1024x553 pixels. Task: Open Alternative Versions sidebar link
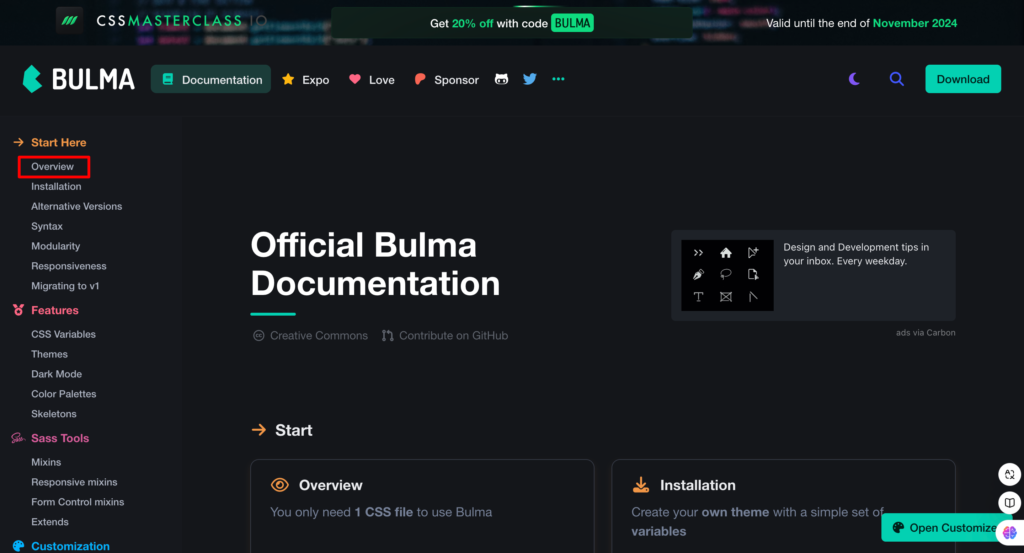[x=76, y=206]
